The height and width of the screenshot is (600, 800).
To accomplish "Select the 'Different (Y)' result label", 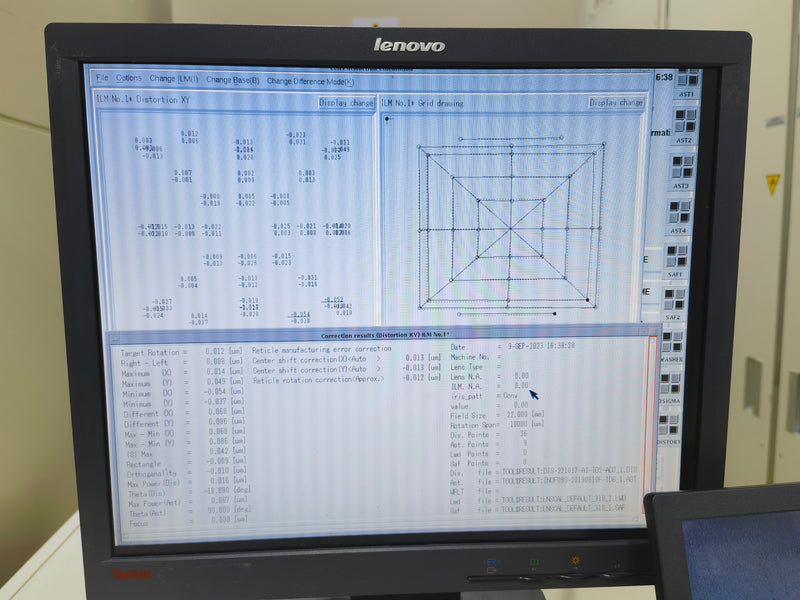I will click(x=149, y=424).
